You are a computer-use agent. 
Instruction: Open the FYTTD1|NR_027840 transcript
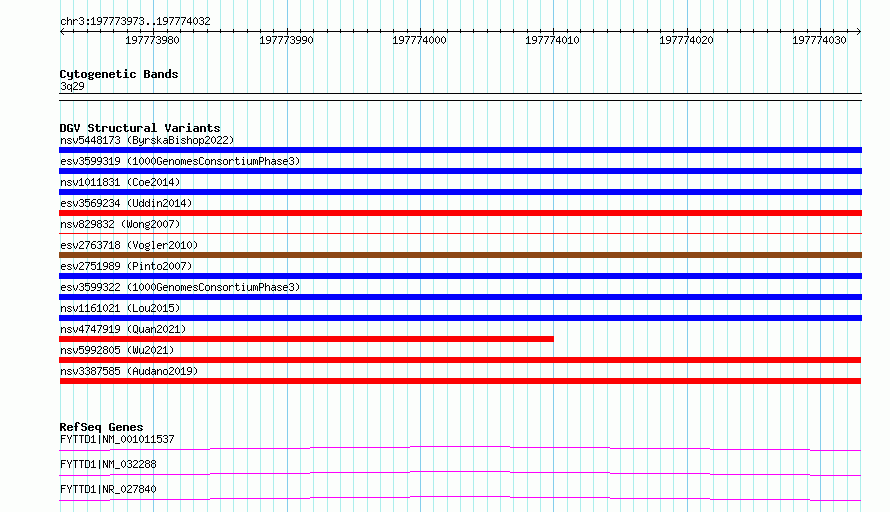[x=108, y=489]
